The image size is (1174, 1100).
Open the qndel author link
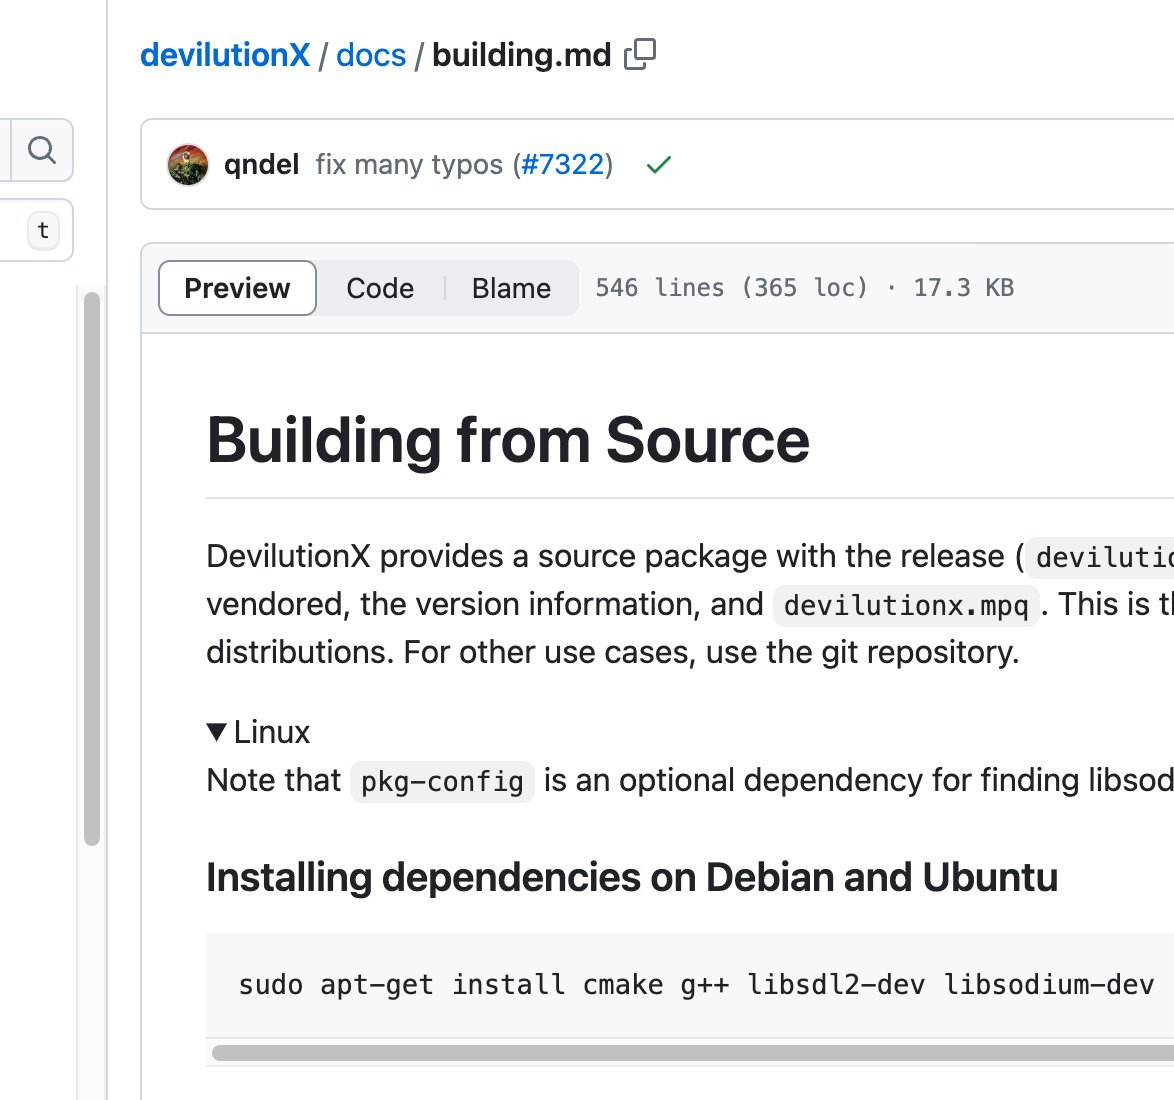[261, 165]
